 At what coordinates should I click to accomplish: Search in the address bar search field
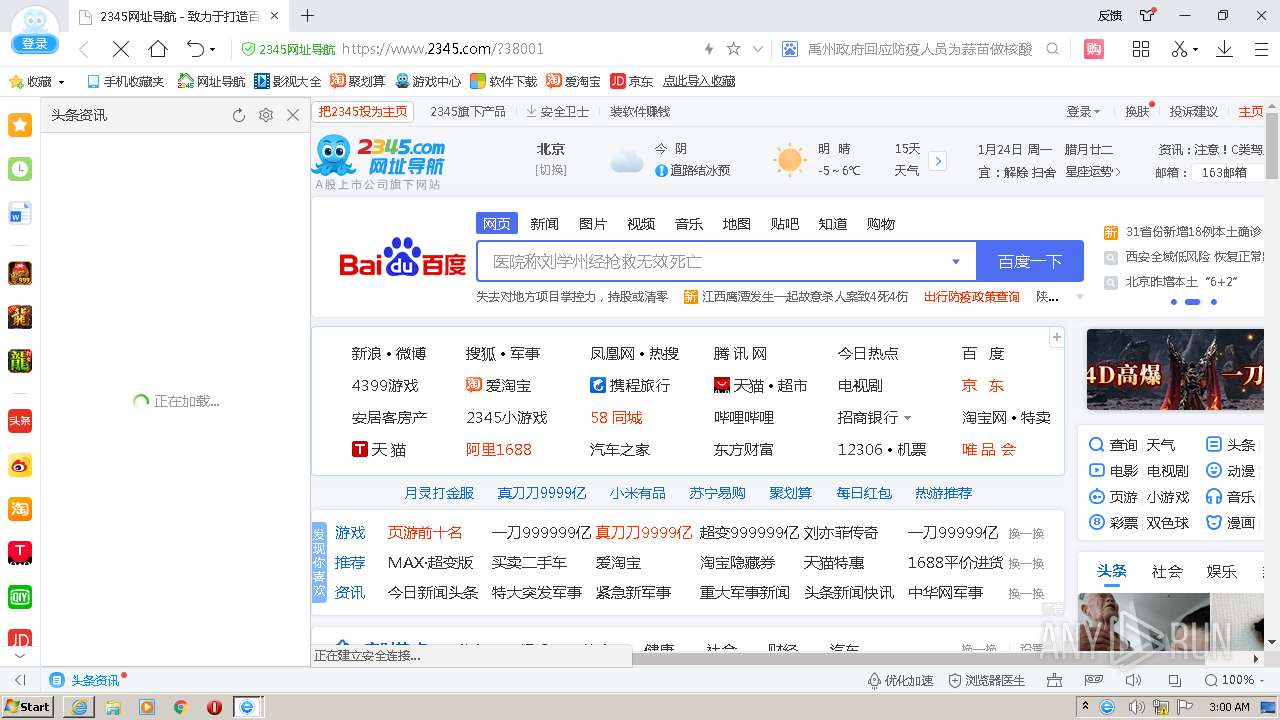coord(920,49)
